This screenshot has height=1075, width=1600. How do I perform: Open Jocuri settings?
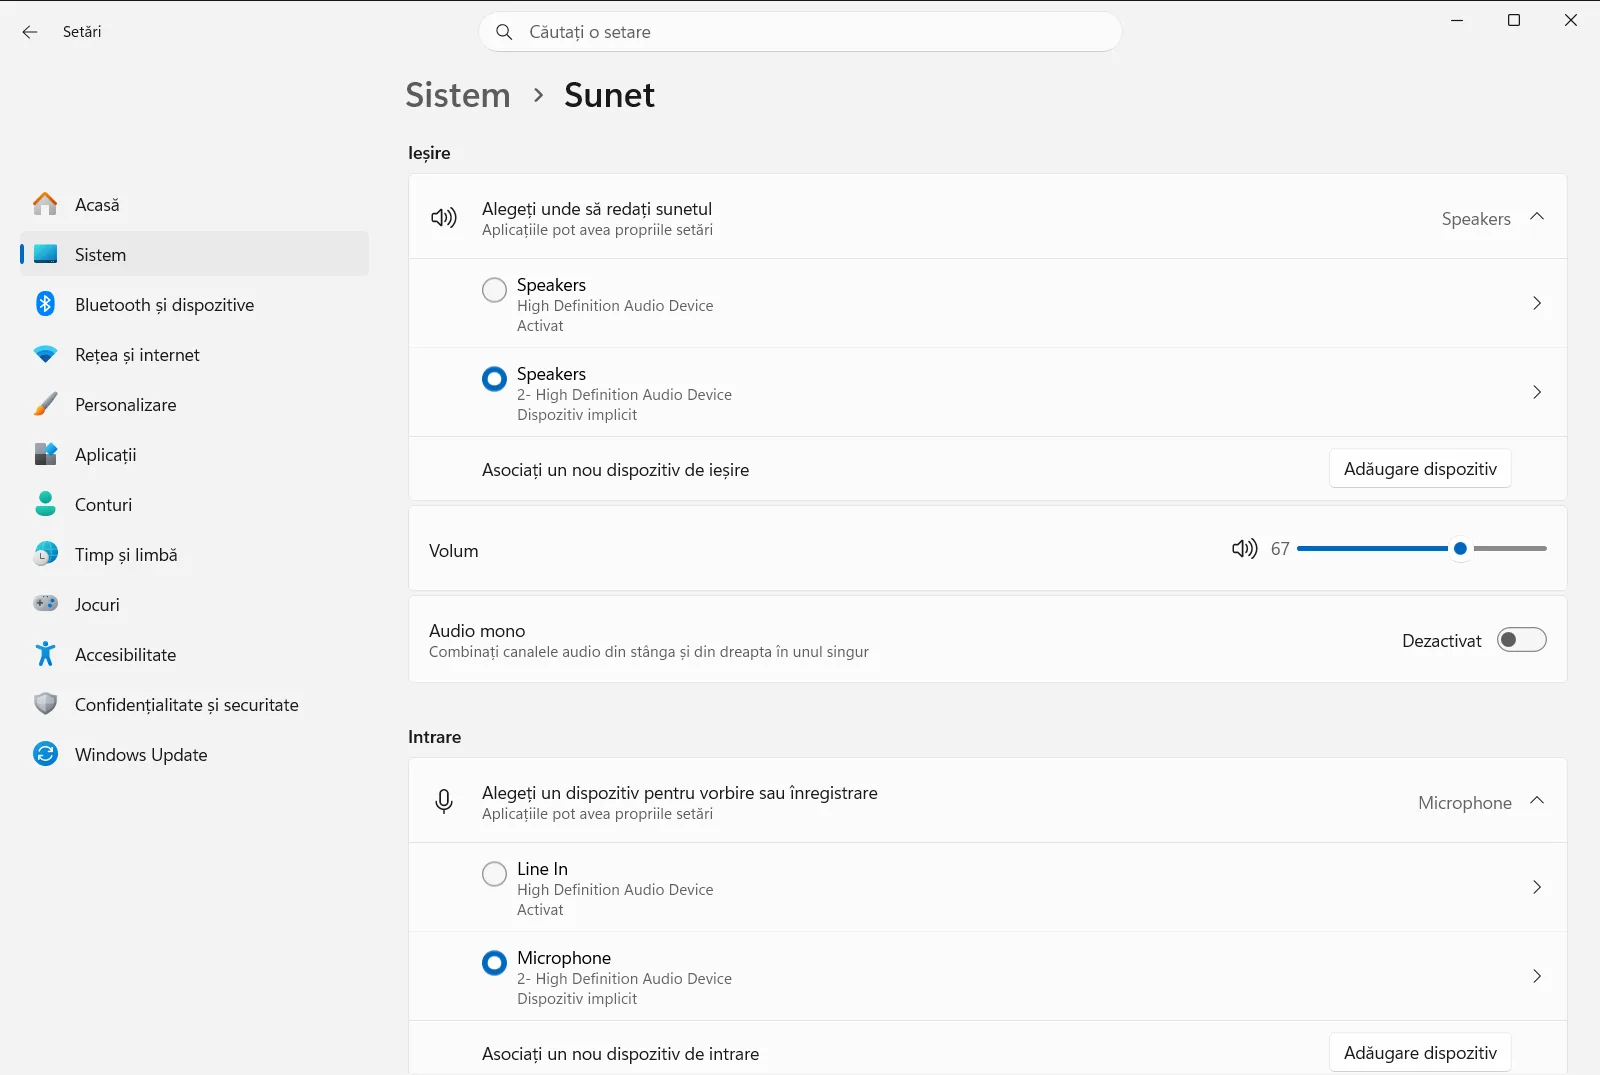point(194,604)
